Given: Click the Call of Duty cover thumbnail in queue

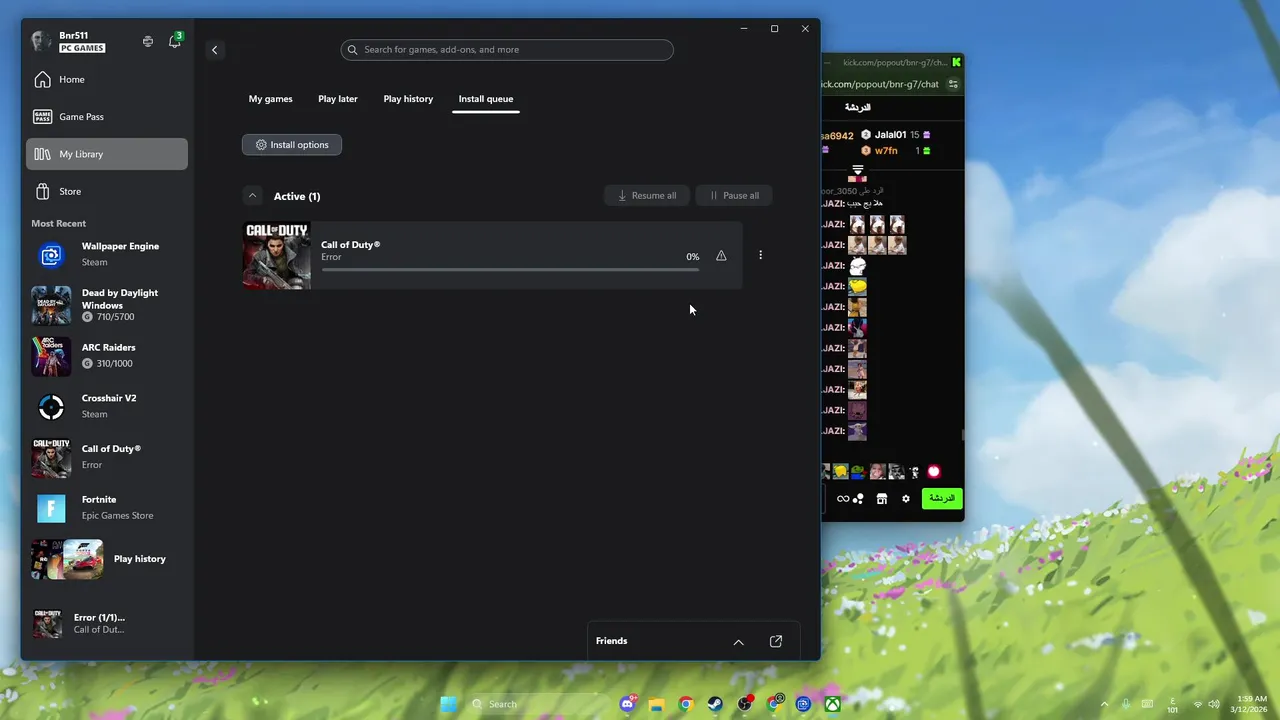Looking at the screenshot, I should 277,256.
